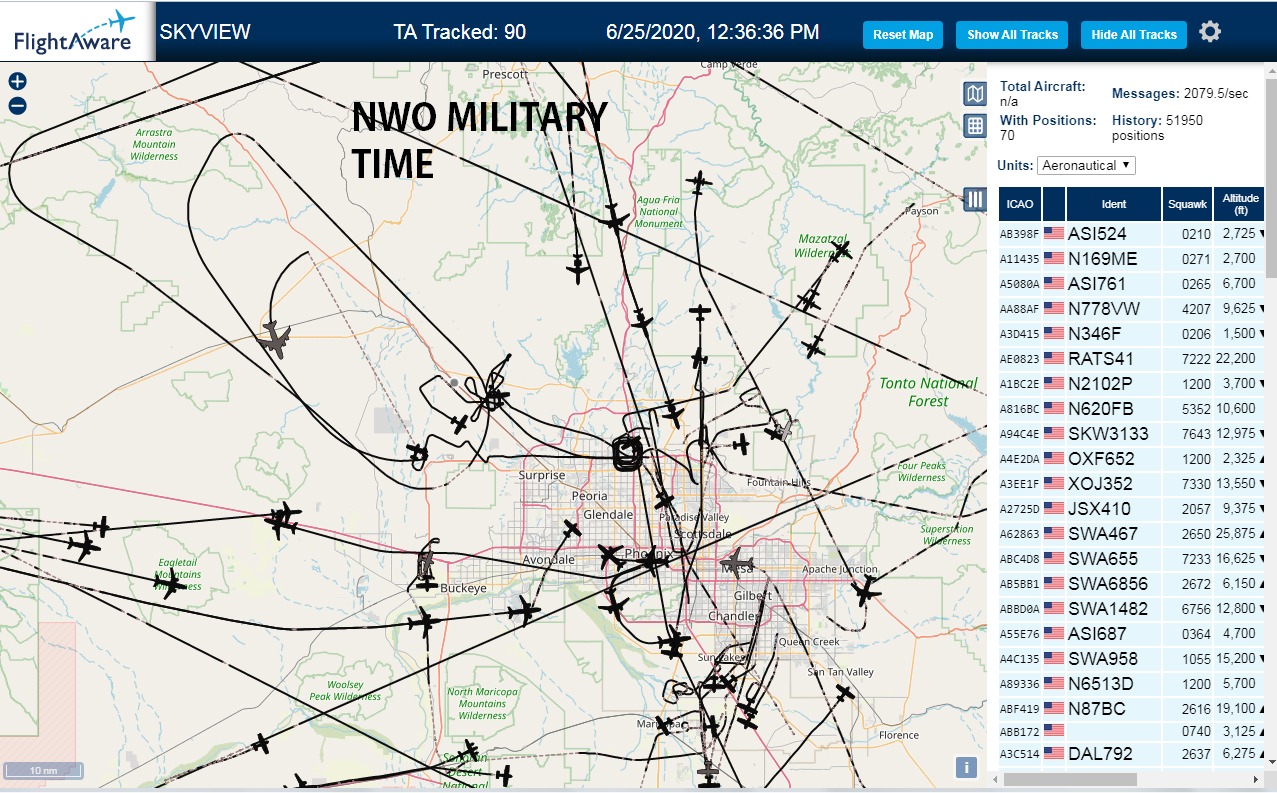Select ASI761 aircraft row
The width and height of the screenshot is (1277, 793).
(1132, 283)
